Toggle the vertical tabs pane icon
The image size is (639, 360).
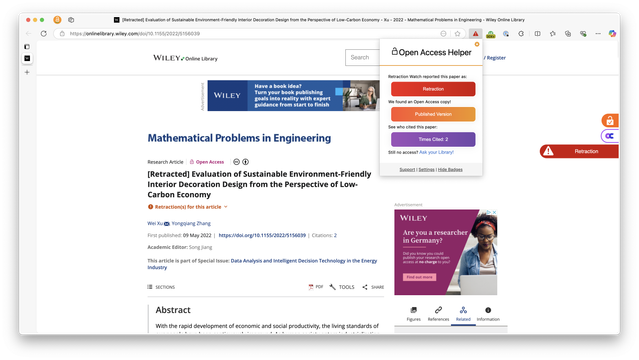point(27,47)
